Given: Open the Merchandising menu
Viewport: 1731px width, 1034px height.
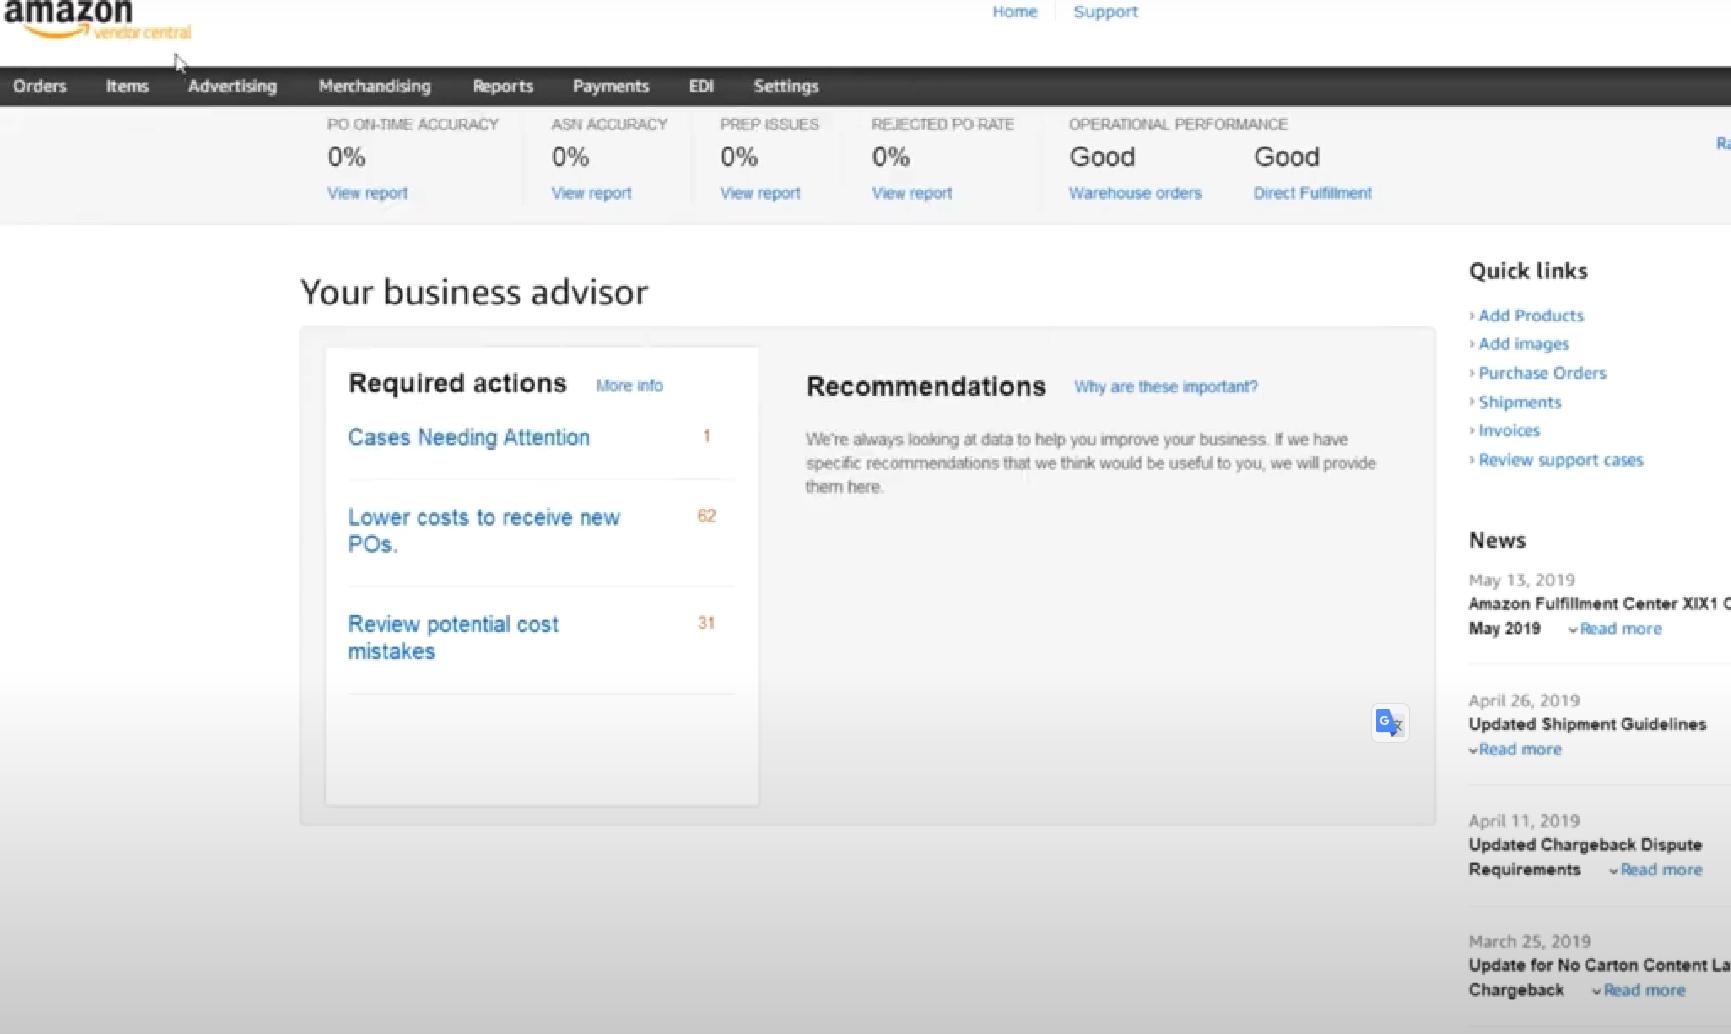Looking at the screenshot, I should [x=374, y=86].
